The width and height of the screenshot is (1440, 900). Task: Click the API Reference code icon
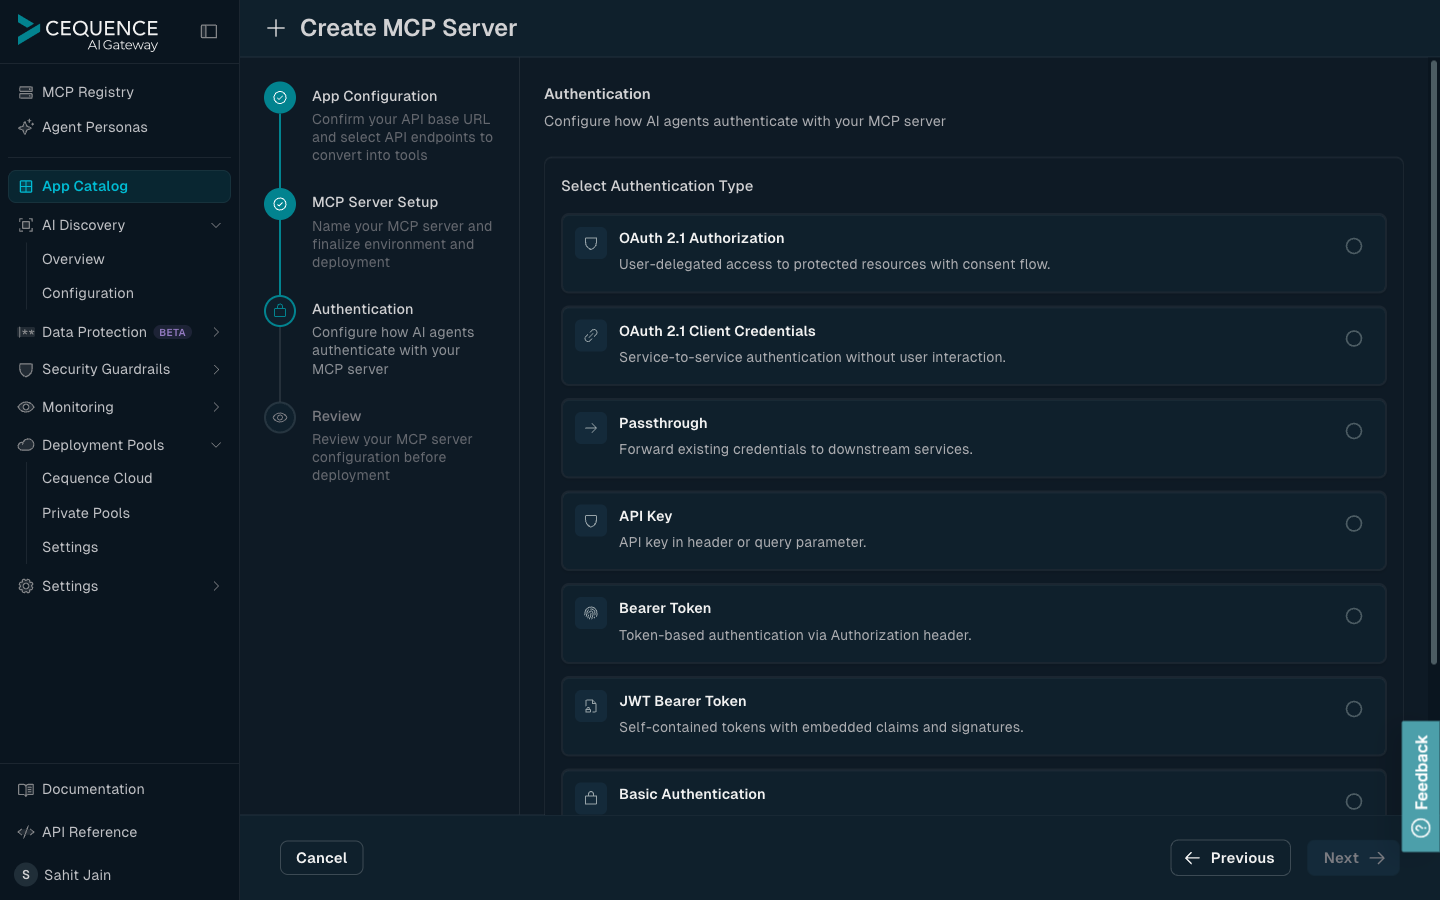click(x=26, y=832)
